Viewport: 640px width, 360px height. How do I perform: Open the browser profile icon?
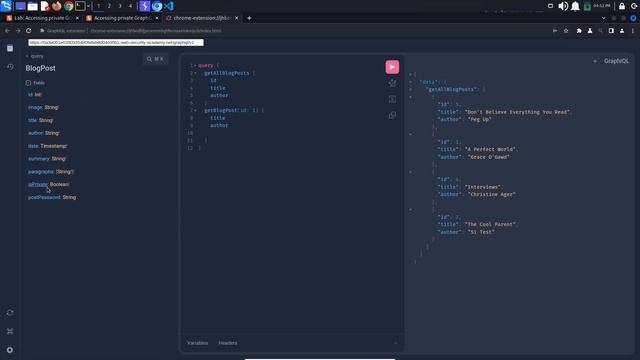(x=622, y=31)
